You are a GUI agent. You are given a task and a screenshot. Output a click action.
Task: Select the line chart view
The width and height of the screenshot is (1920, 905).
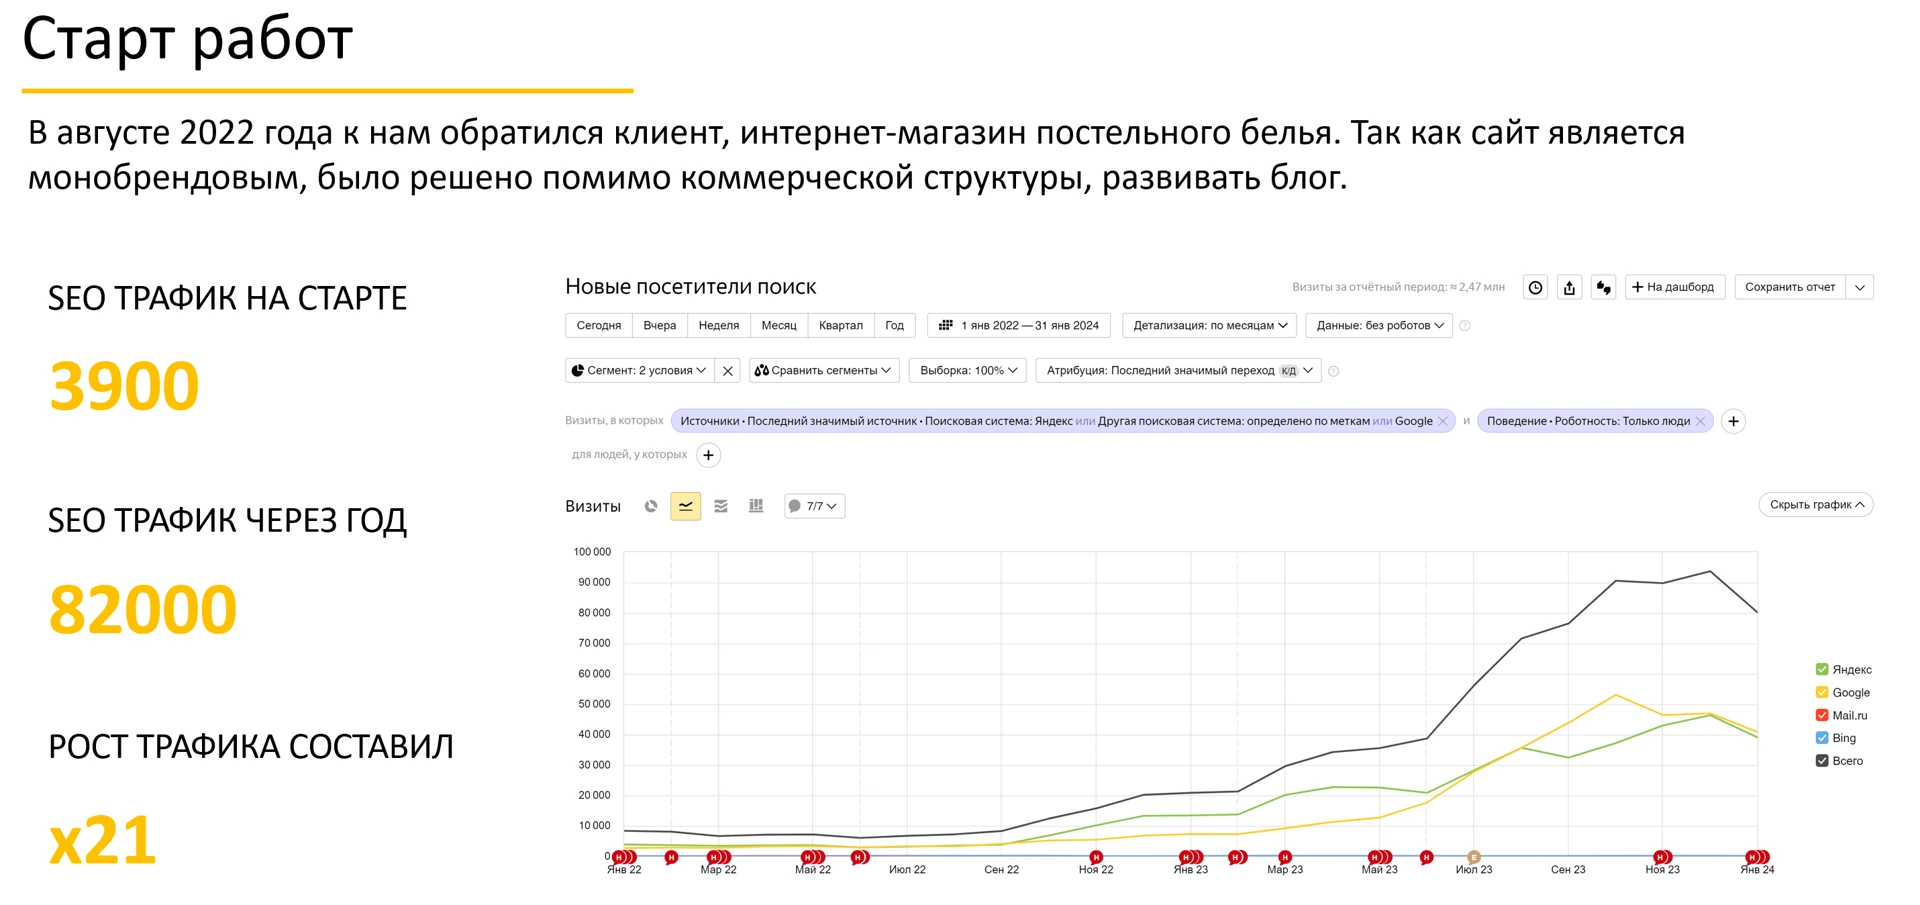pos(685,506)
